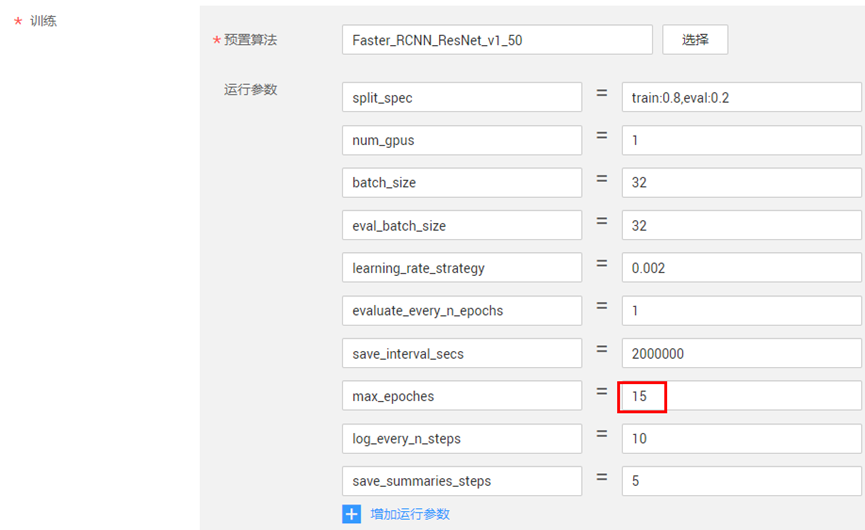Click the evaluate_every_n_epochs name field
865x530 pixels.
pos(461,310)
